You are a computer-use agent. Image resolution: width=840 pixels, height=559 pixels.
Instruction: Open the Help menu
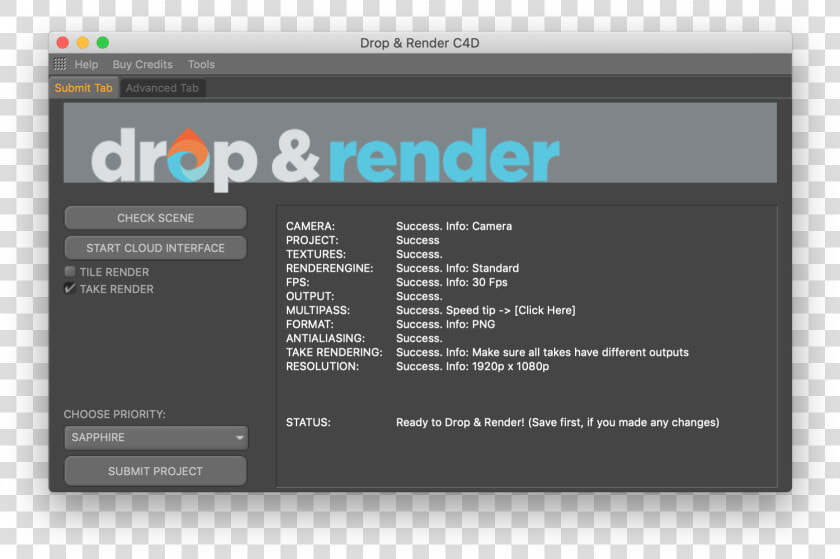pyautogui.click(x=86, y=64)
